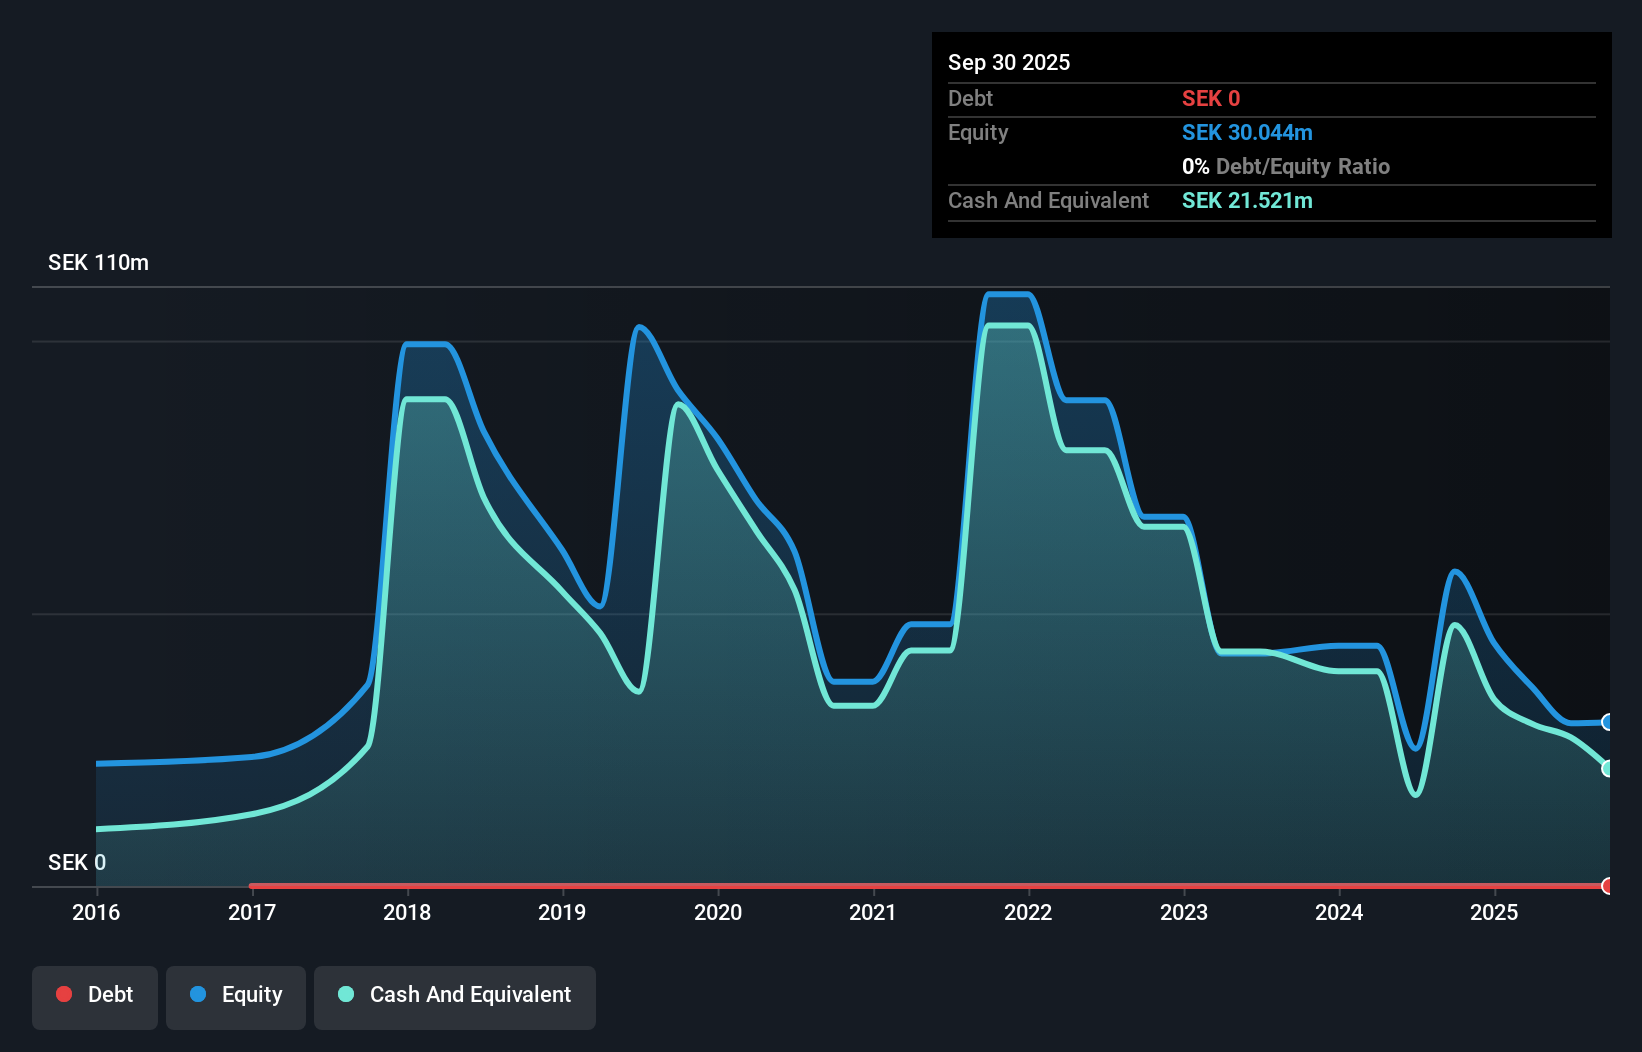Select the blue equity endpoint marker on chart
This screenshot has height=1052, width=1642.
click(x=1608, y=722)
